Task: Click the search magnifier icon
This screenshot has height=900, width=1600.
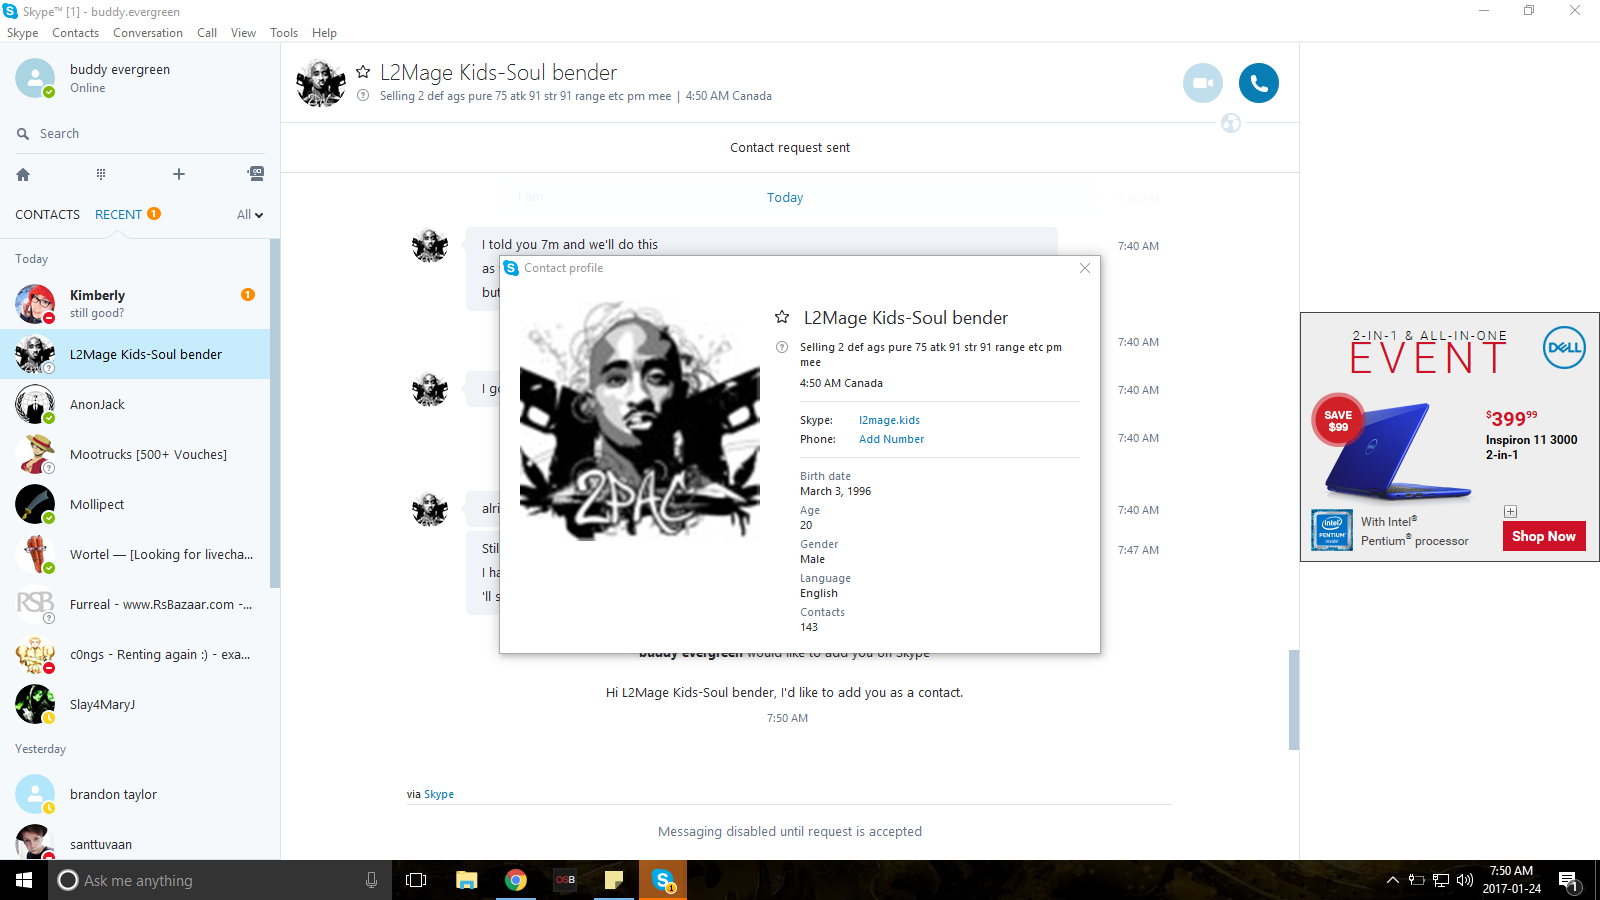Action: point(23,134)
